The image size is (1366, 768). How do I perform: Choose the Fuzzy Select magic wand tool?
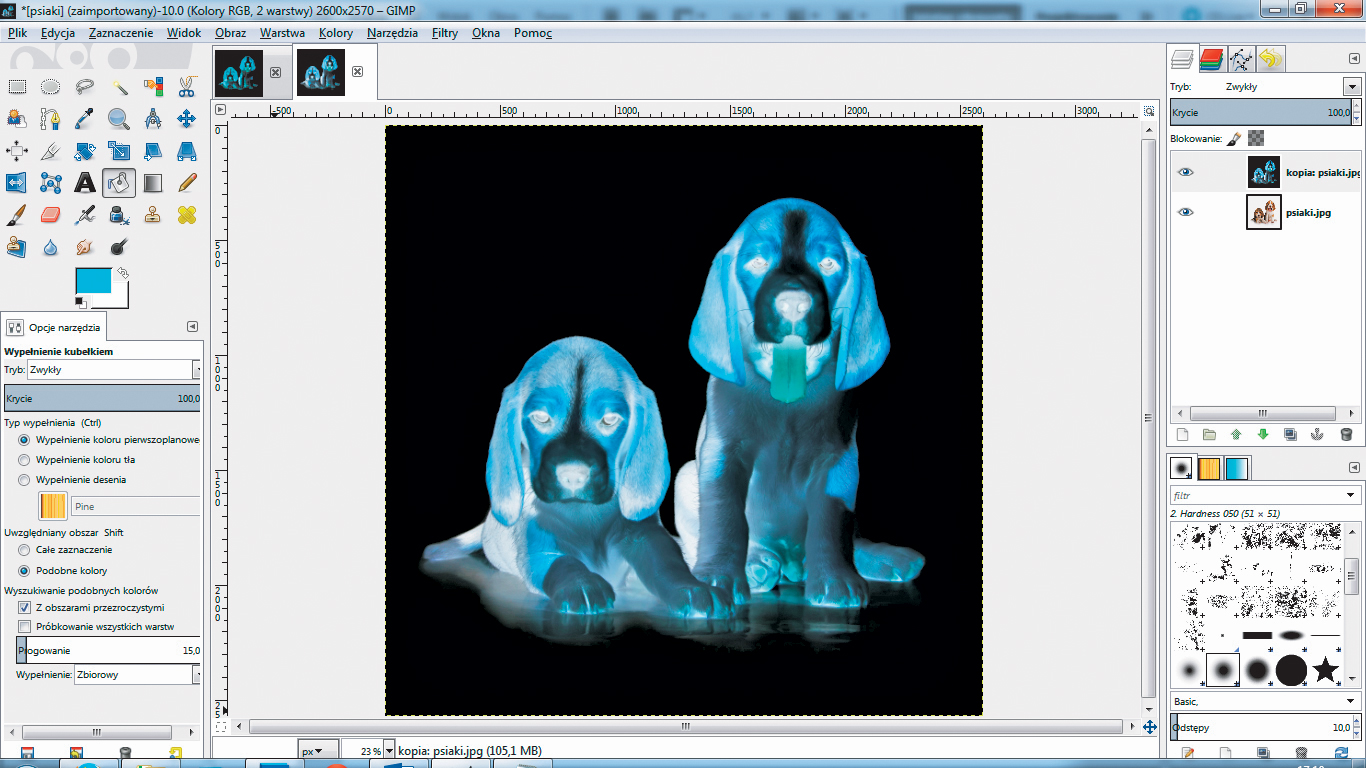pos(119,87)
